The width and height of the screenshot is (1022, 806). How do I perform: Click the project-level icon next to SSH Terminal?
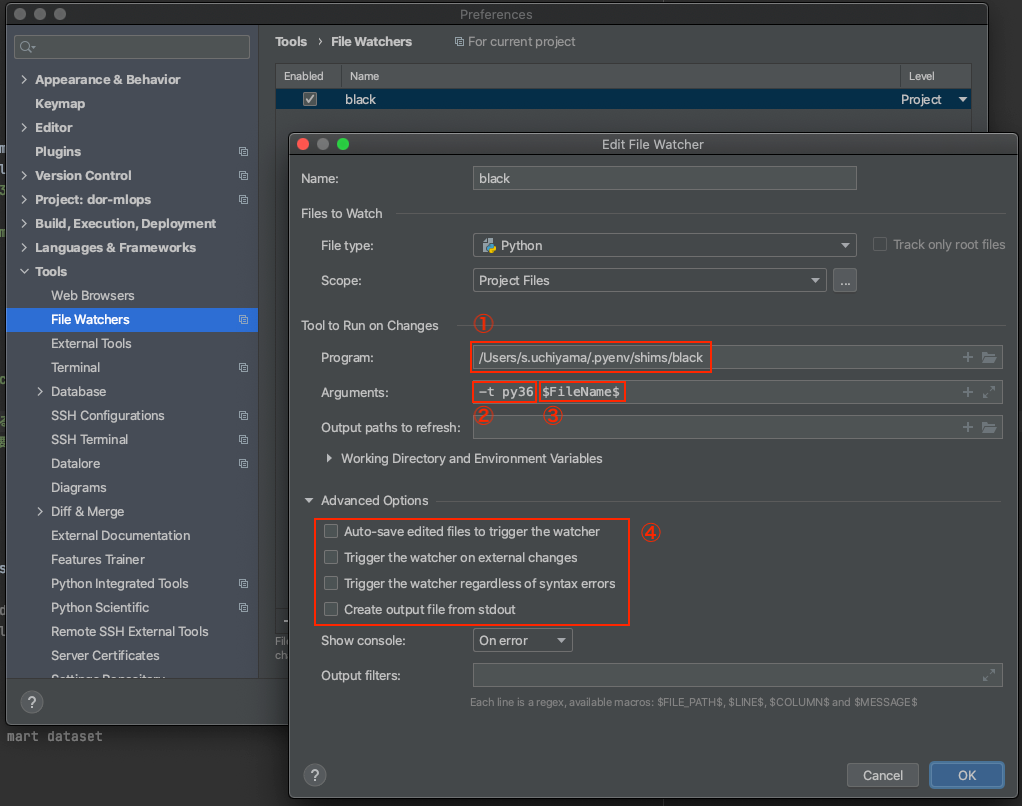[243, 439]
